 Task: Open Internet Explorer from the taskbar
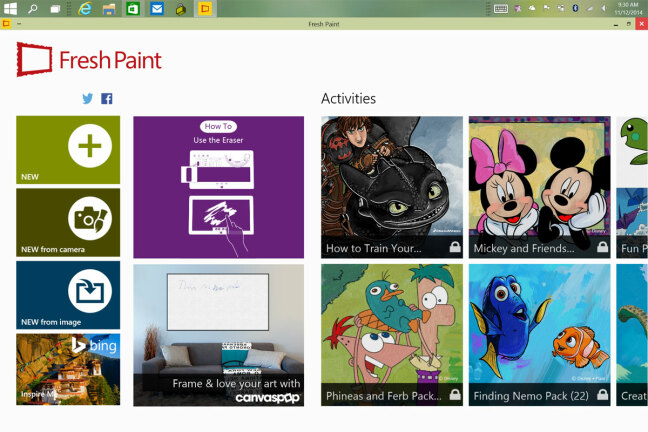85,9
